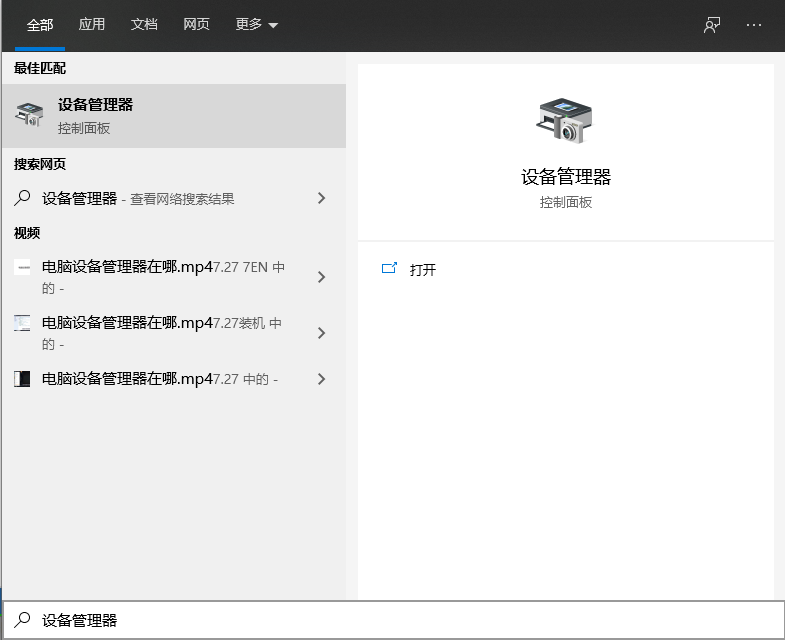Switch to the 全部 tab
Image resolution: width=785 pixels, height=640 pixels.
40,25
